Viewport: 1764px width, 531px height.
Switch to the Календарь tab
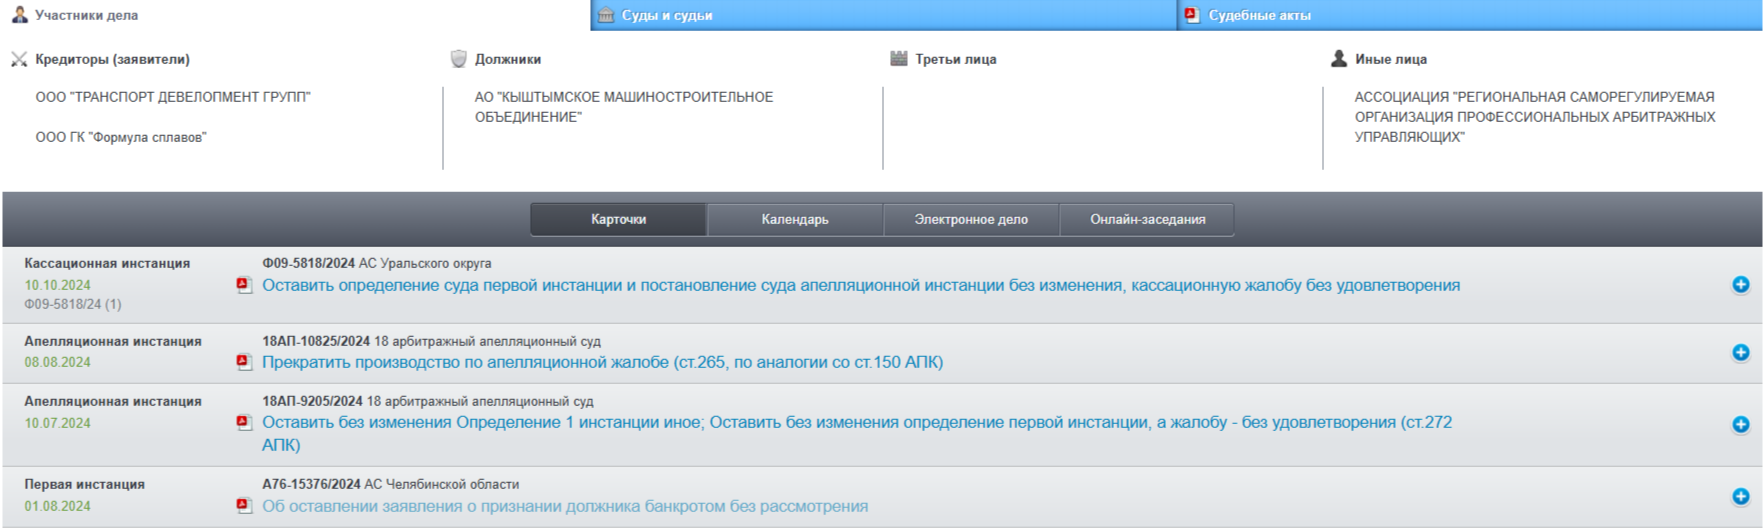pyautogui.click(x=795, y=219)
